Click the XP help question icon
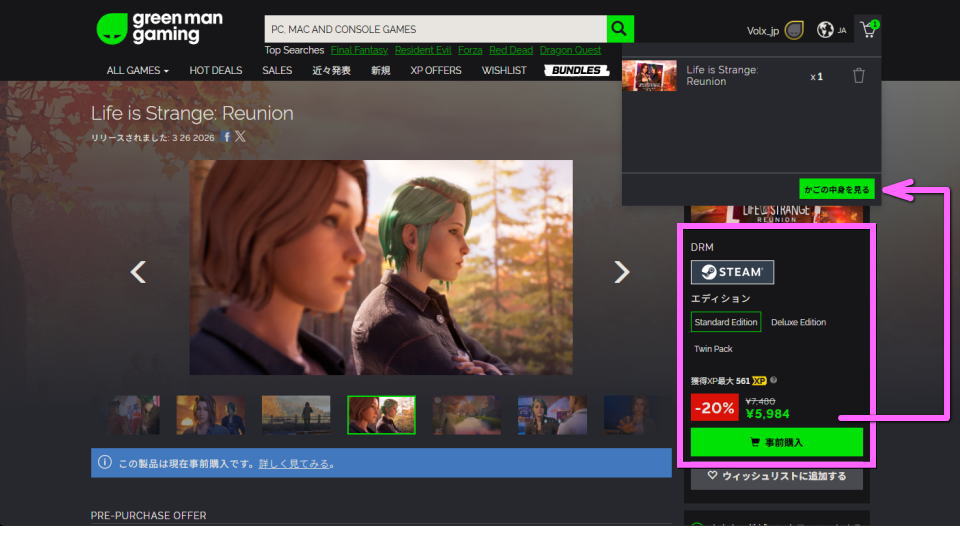This screenshot has height=540, width=960. pyautogui.click(x=774, y=380)
